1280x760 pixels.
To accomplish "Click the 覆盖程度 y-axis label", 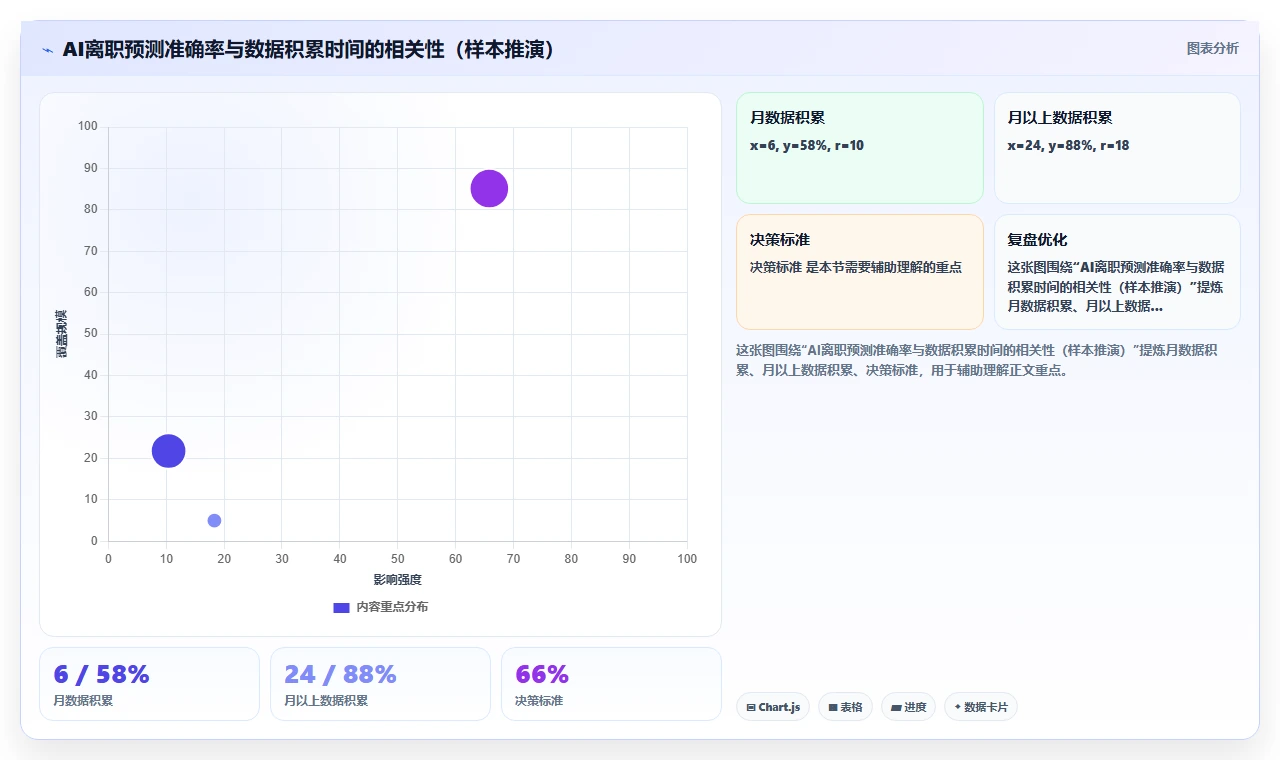I will click(61, 334).
